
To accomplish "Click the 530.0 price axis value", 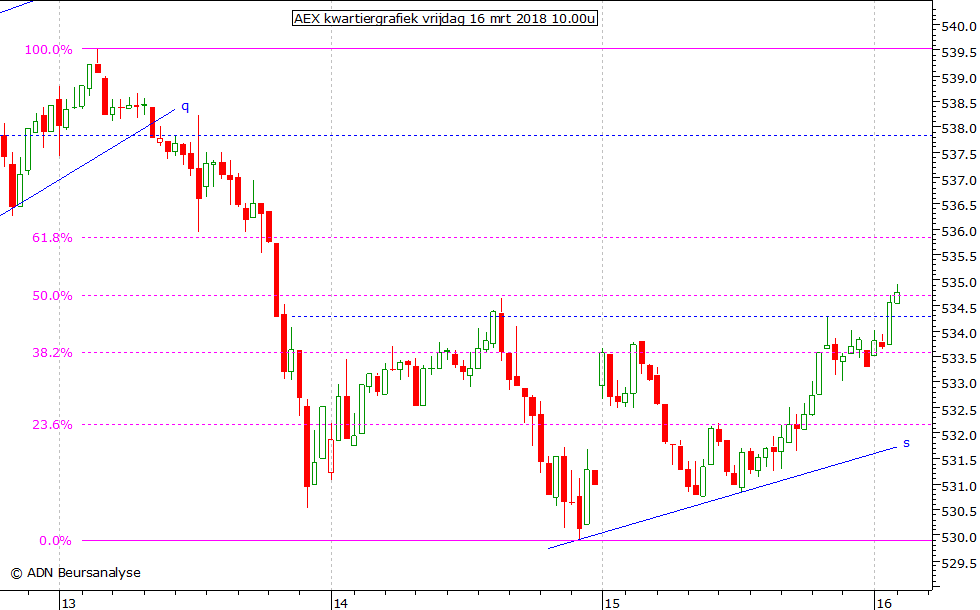I will point(959,538).
